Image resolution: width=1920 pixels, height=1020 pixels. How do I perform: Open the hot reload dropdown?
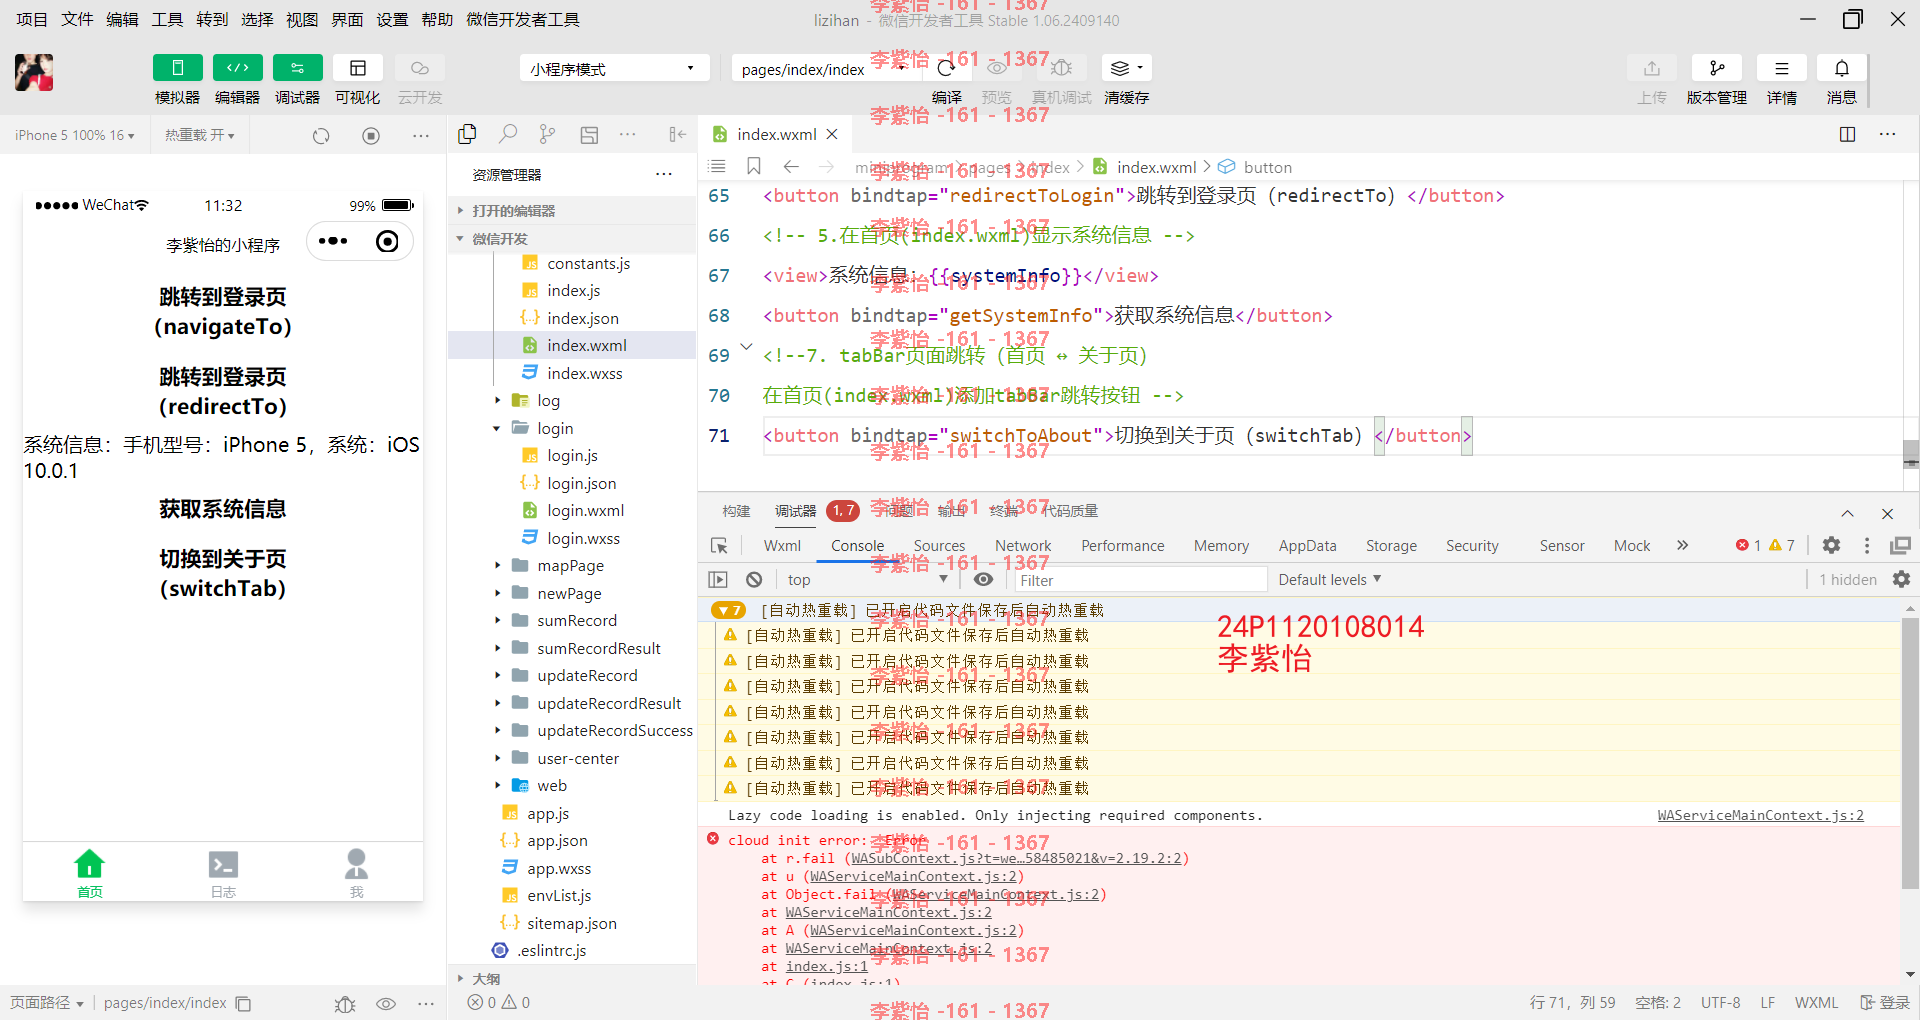pos(199,135)
